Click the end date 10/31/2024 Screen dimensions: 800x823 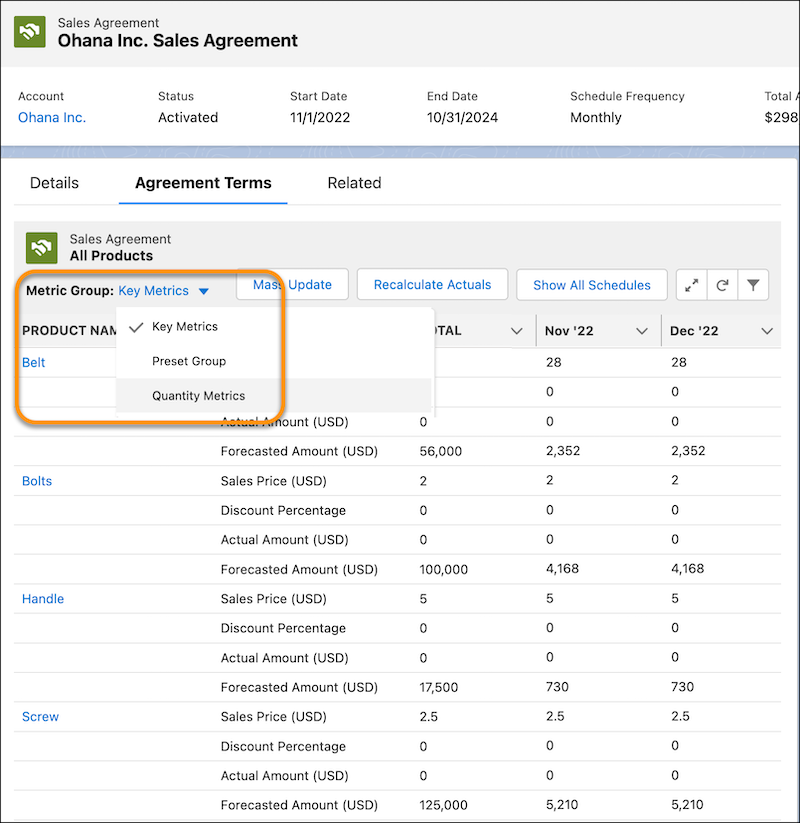coord(462,118)
